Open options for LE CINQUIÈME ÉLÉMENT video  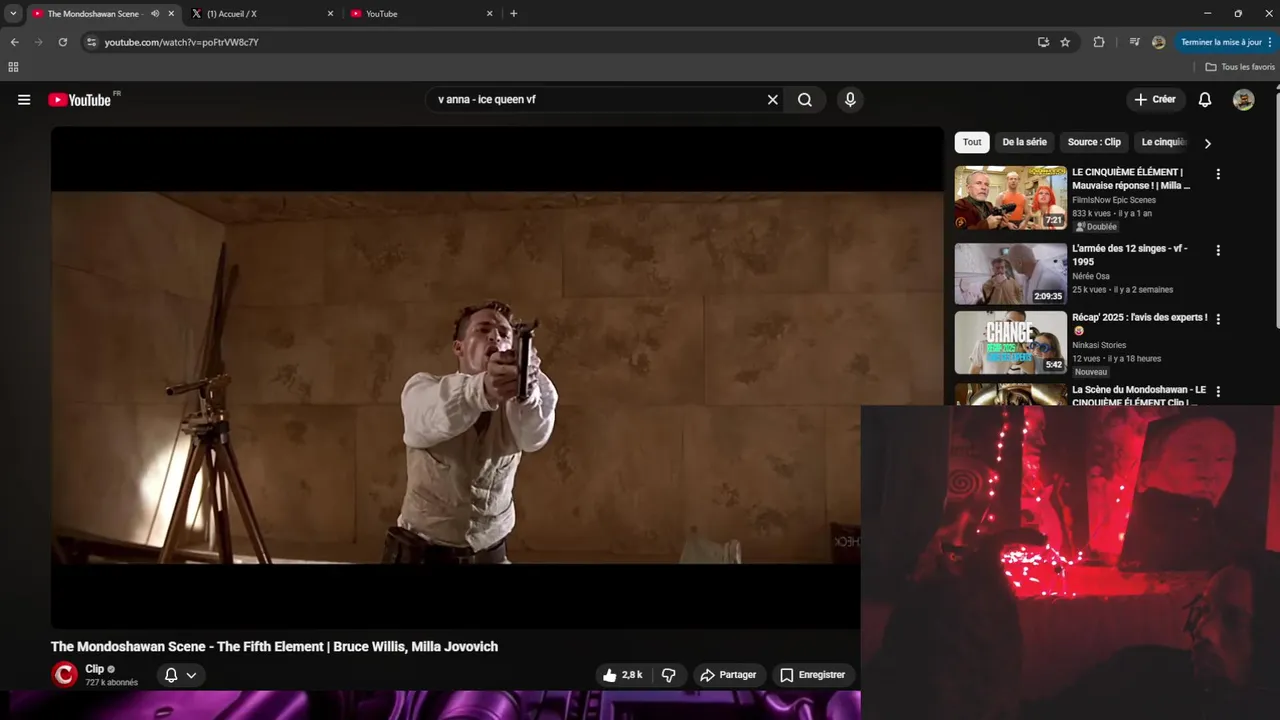point(1218,174)
